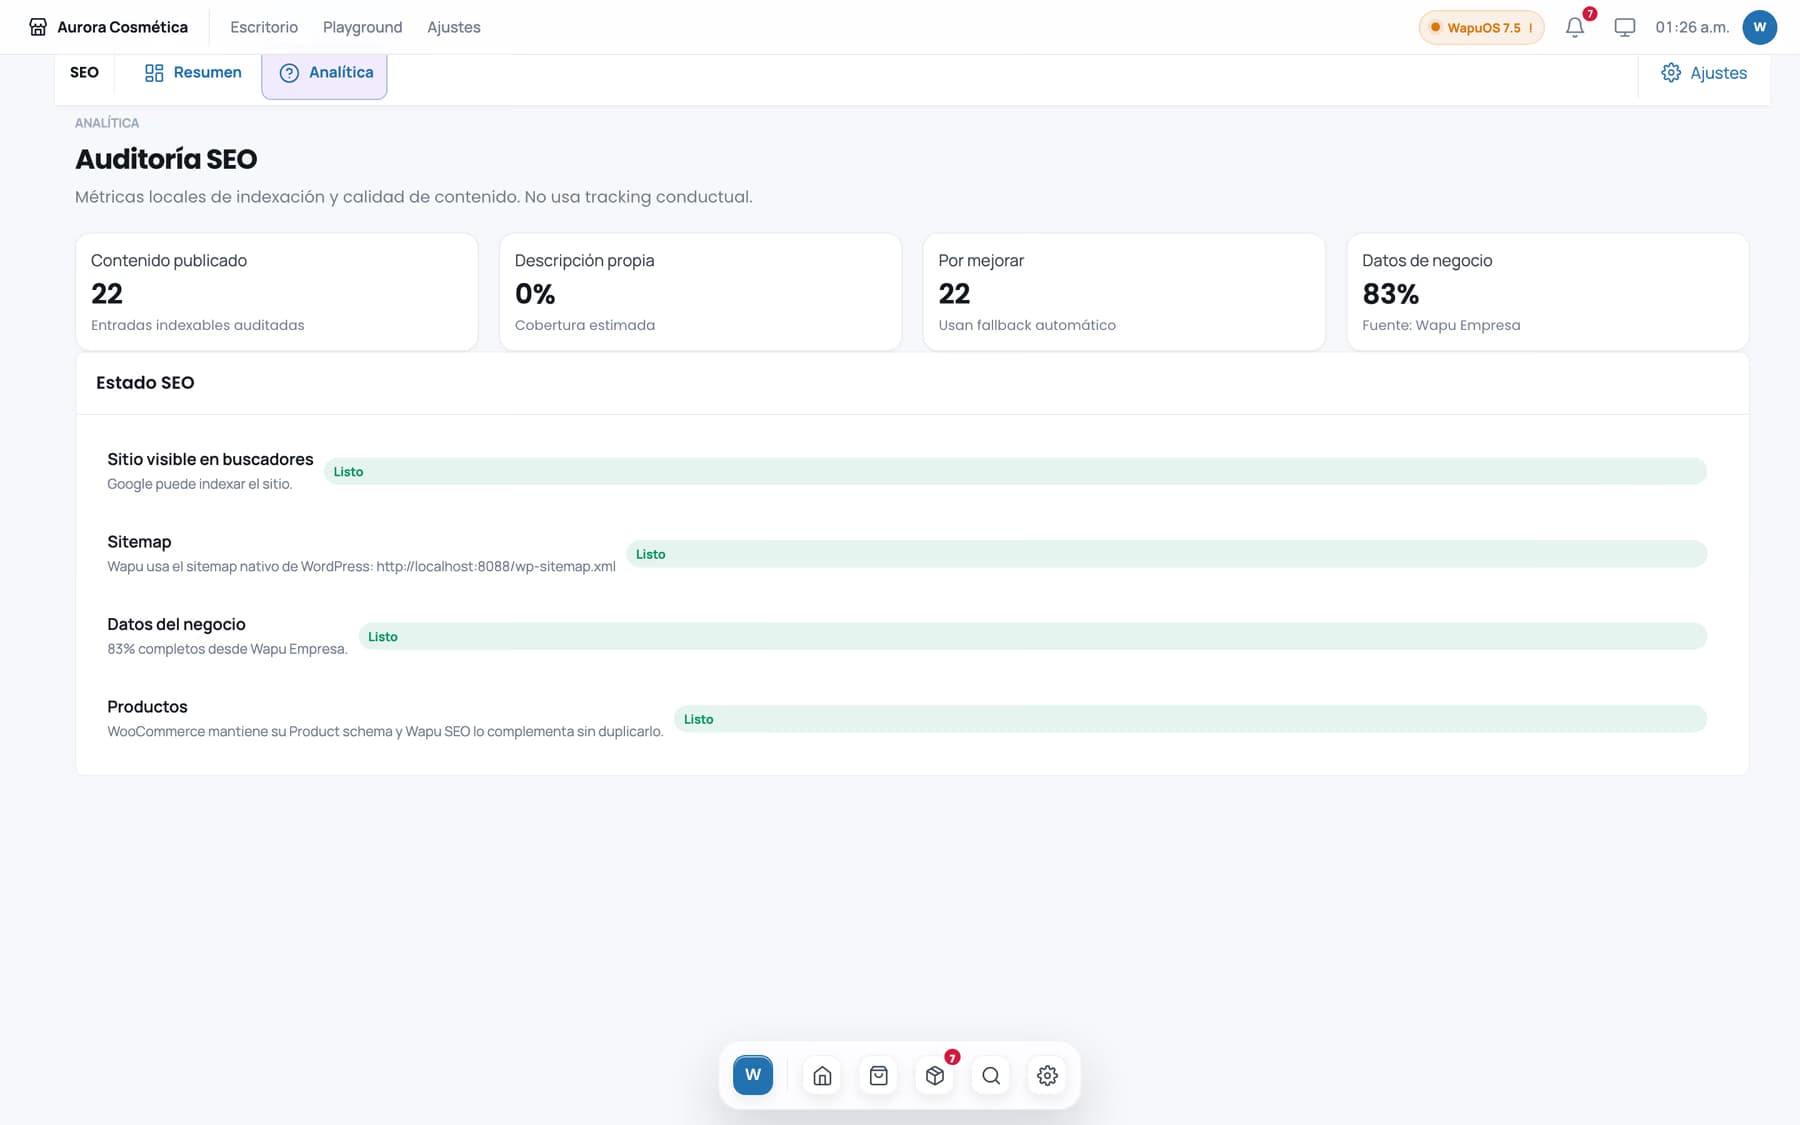This screenshot has width=1800, height=1125.
Task: Click the Productos Listo status bar
Action: (x=1190, y=719)
